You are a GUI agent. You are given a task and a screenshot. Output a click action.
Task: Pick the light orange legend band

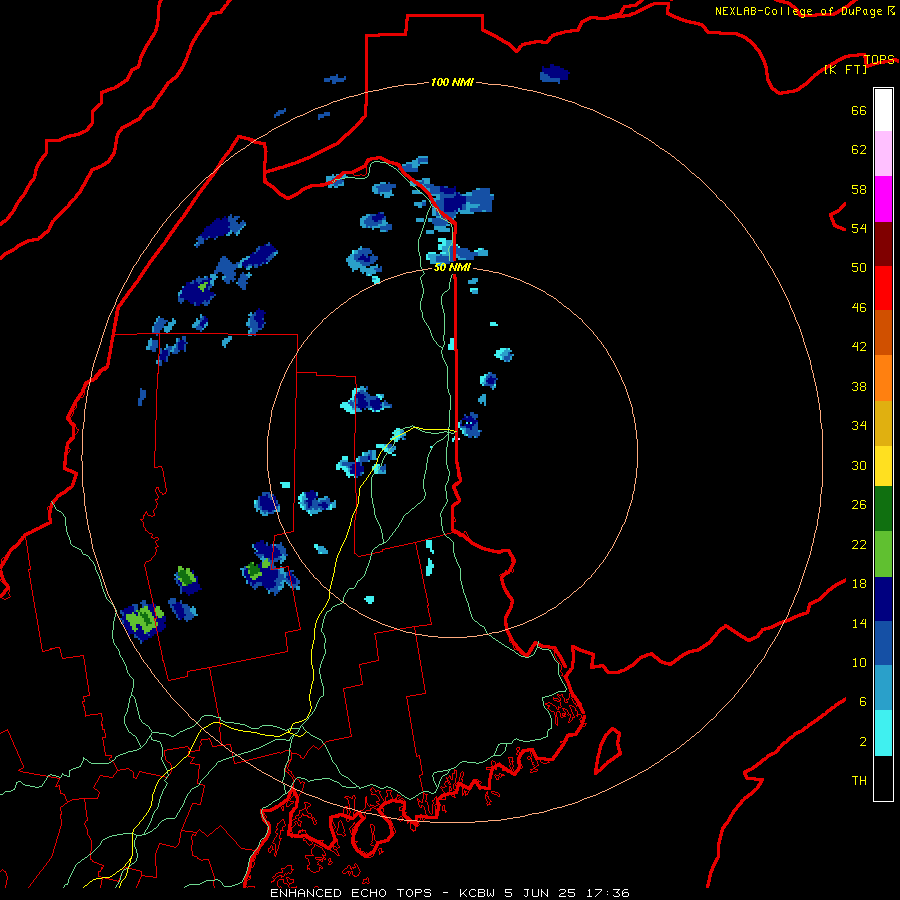click(x=883, y=378)
